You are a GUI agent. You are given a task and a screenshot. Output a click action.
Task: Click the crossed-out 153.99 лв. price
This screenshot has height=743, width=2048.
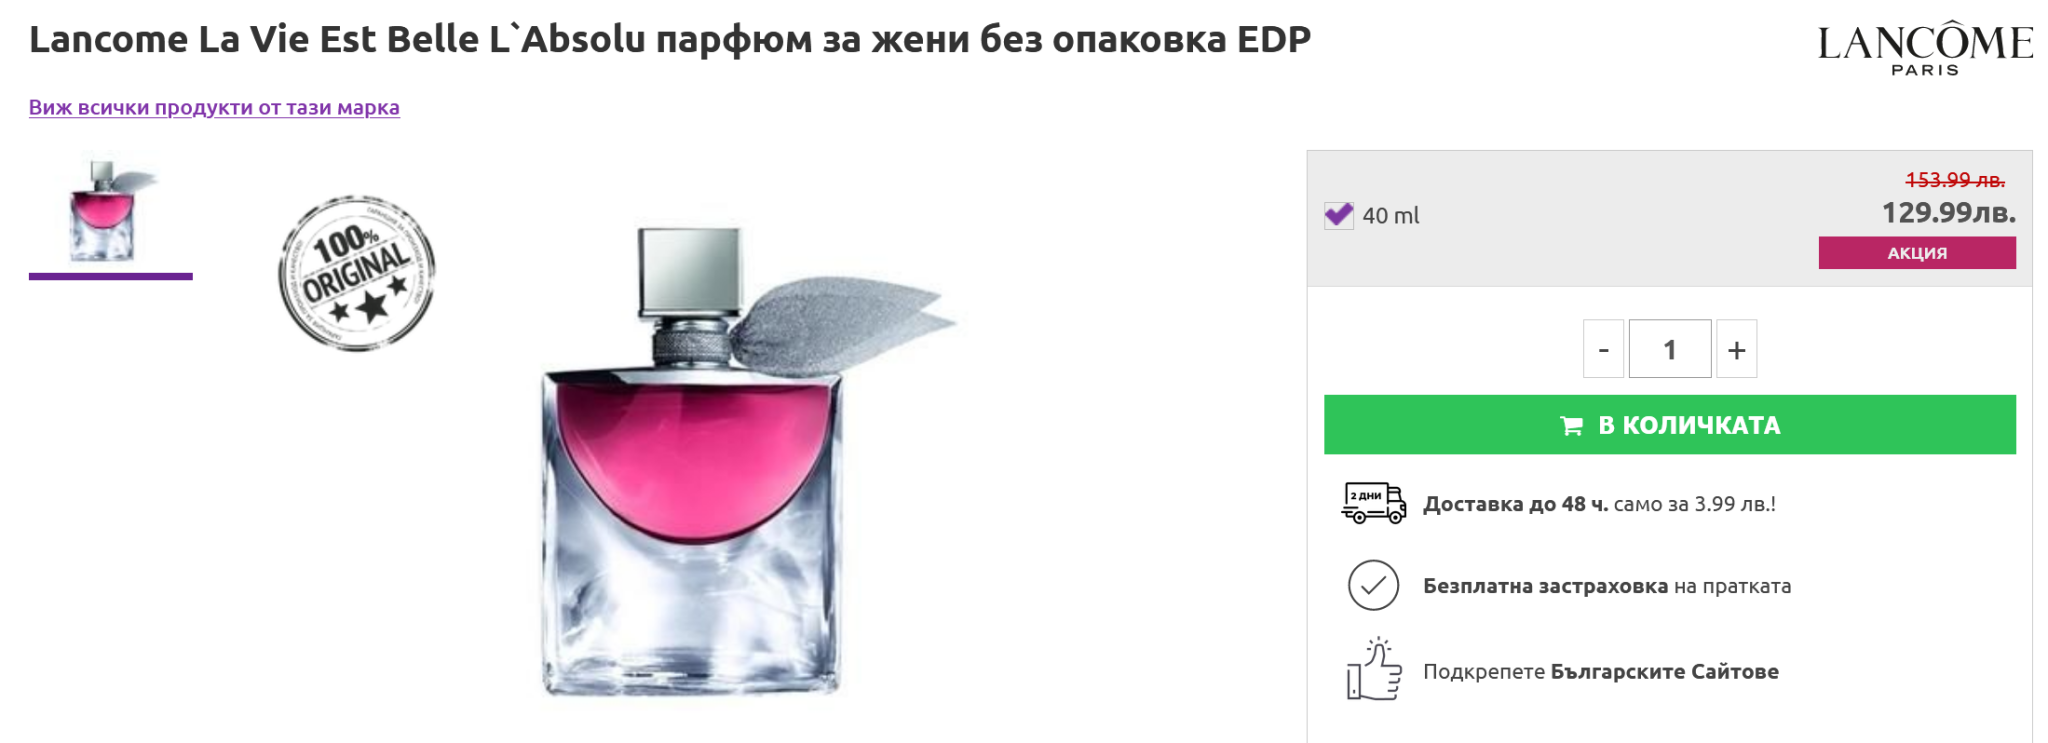1955,180
